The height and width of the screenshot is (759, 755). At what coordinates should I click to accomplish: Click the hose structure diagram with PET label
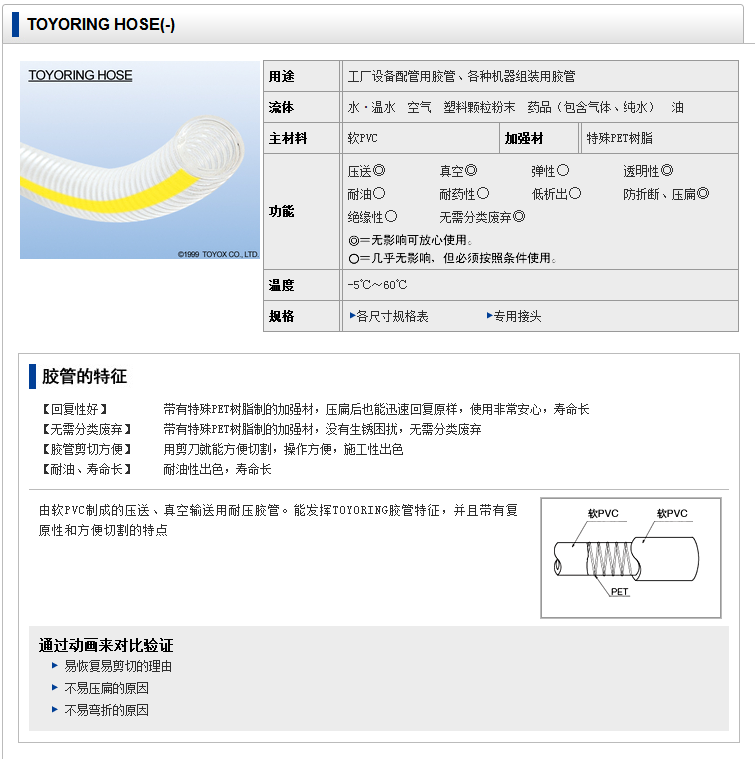click(631, 558)
